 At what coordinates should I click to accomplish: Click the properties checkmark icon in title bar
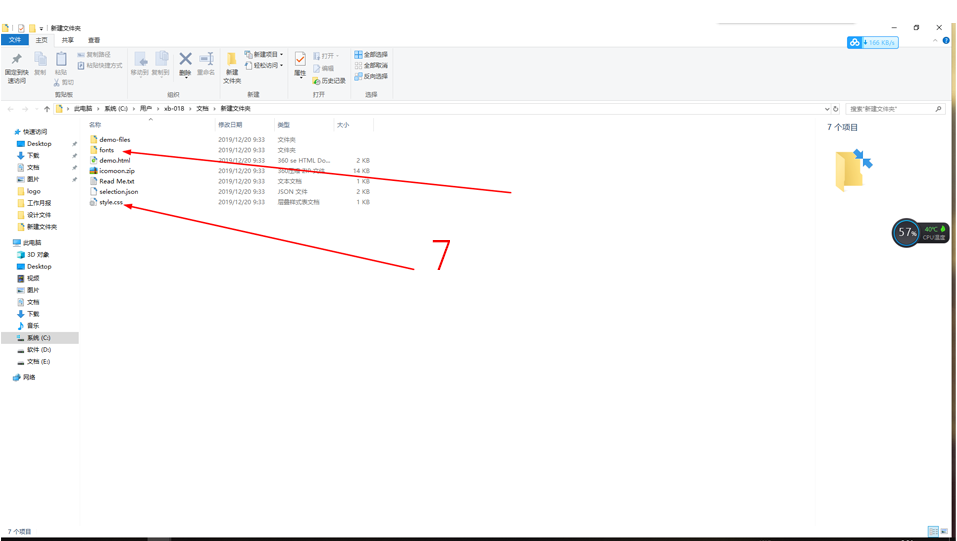[21, 28]
